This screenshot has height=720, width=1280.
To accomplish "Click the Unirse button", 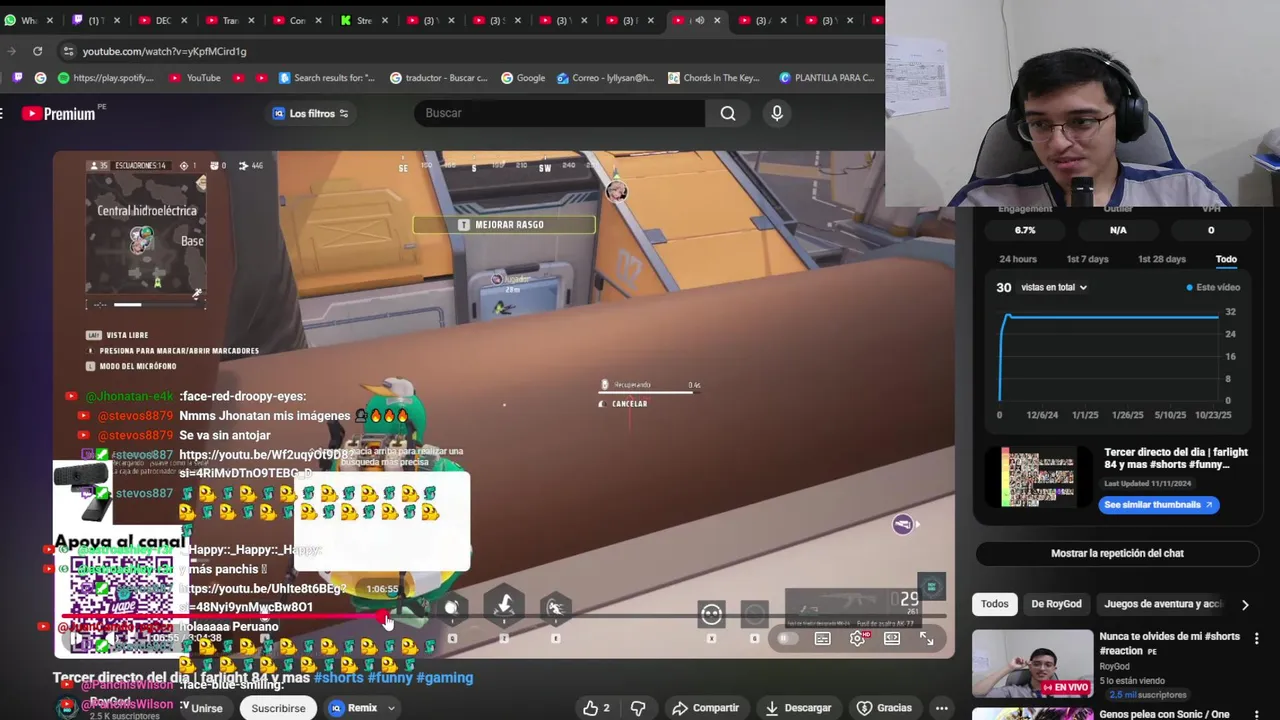I will click(205, 708).
